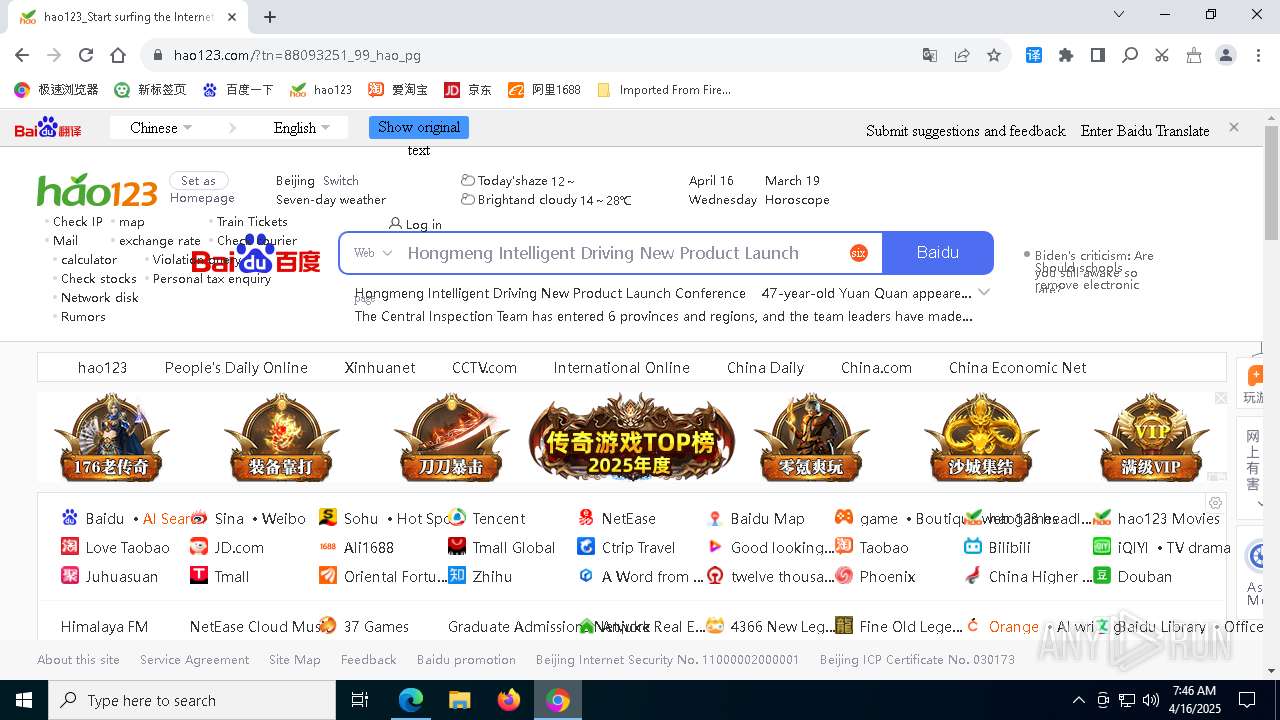1280x720 pixels.
Task: Open the Windows Start menu
Action: (x=23, y=700)
